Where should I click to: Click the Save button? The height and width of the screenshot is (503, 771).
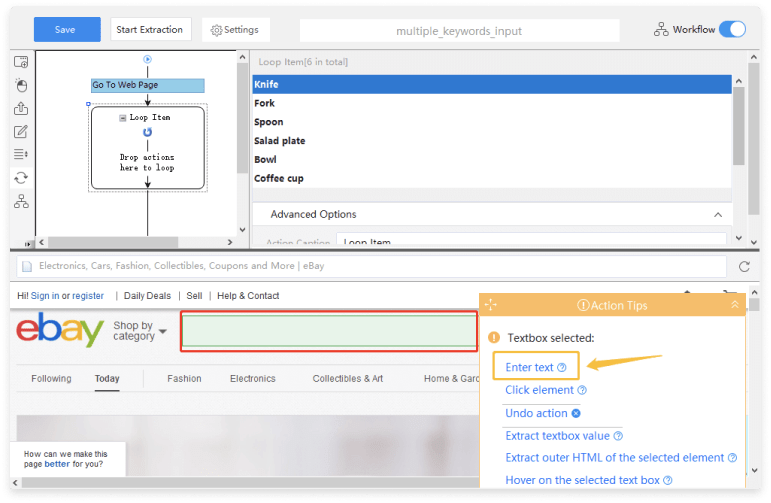(67, 30)
